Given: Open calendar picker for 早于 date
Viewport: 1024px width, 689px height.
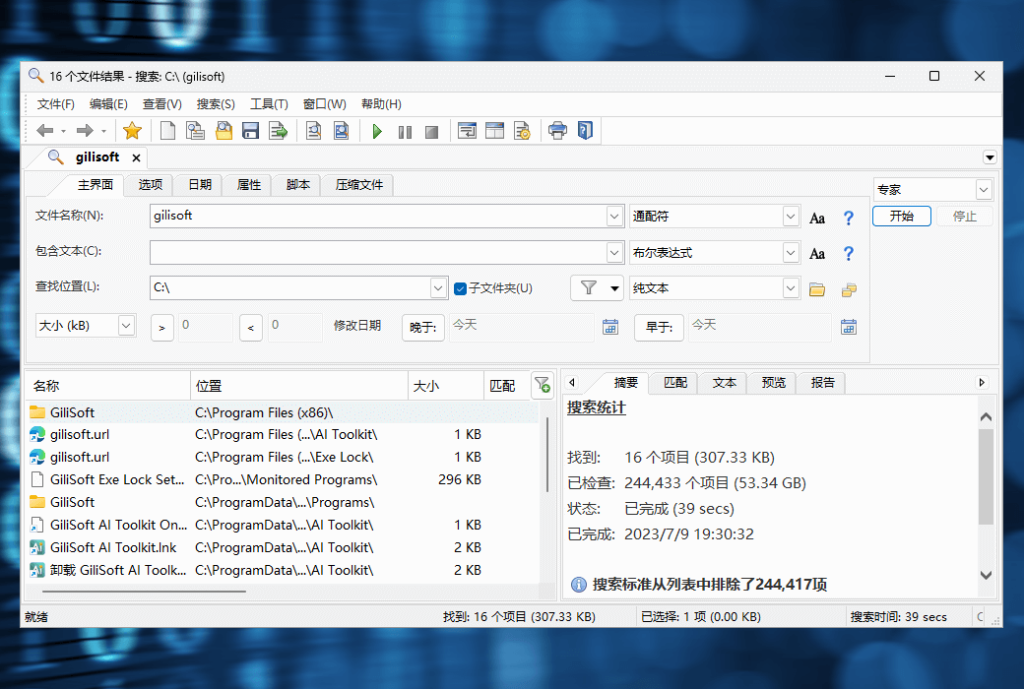Looking at the screenshot, I should (848, 327).
